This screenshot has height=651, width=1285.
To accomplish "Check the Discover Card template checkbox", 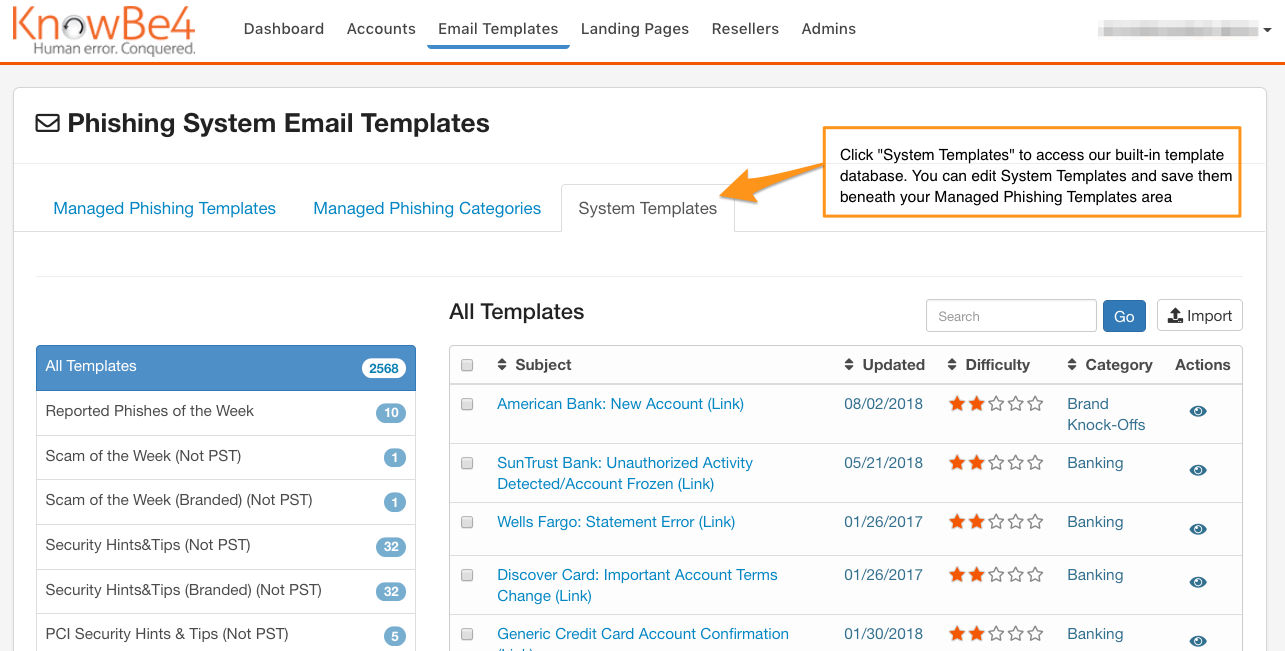I will (467, 575).
